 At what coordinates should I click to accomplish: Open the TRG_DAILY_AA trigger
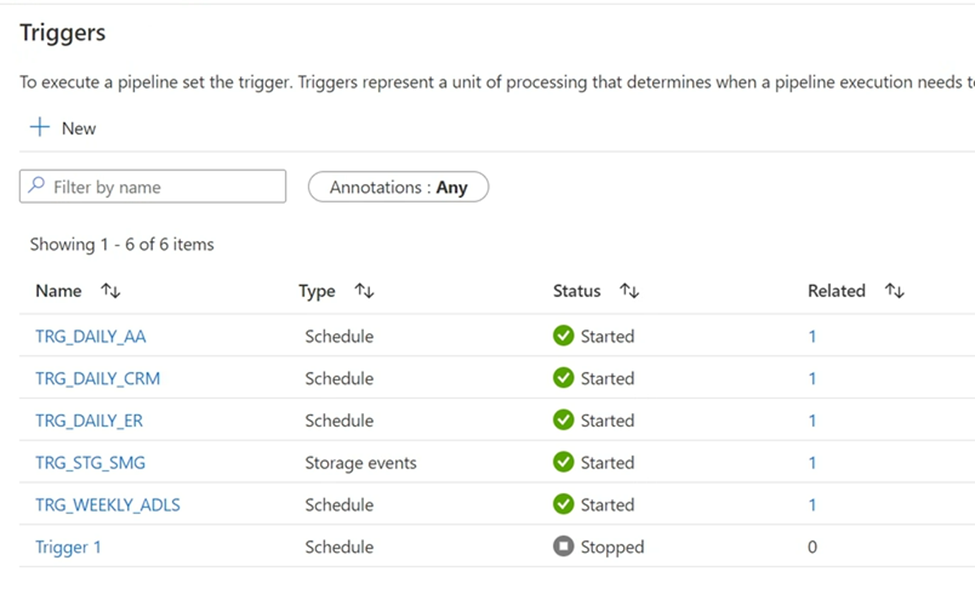point(90,337)
